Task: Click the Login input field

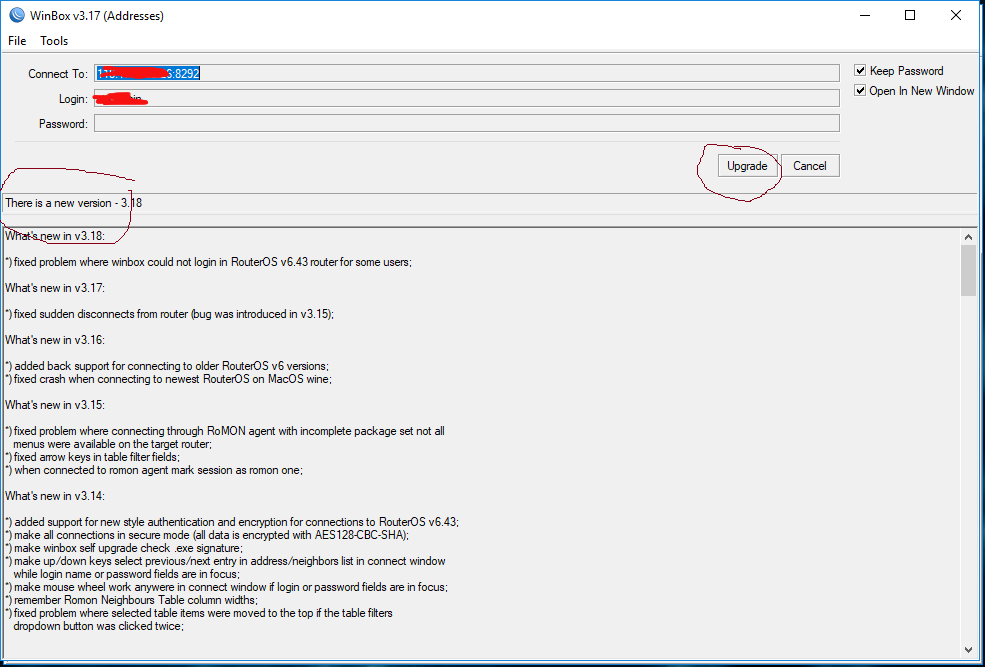Action: 467,99
